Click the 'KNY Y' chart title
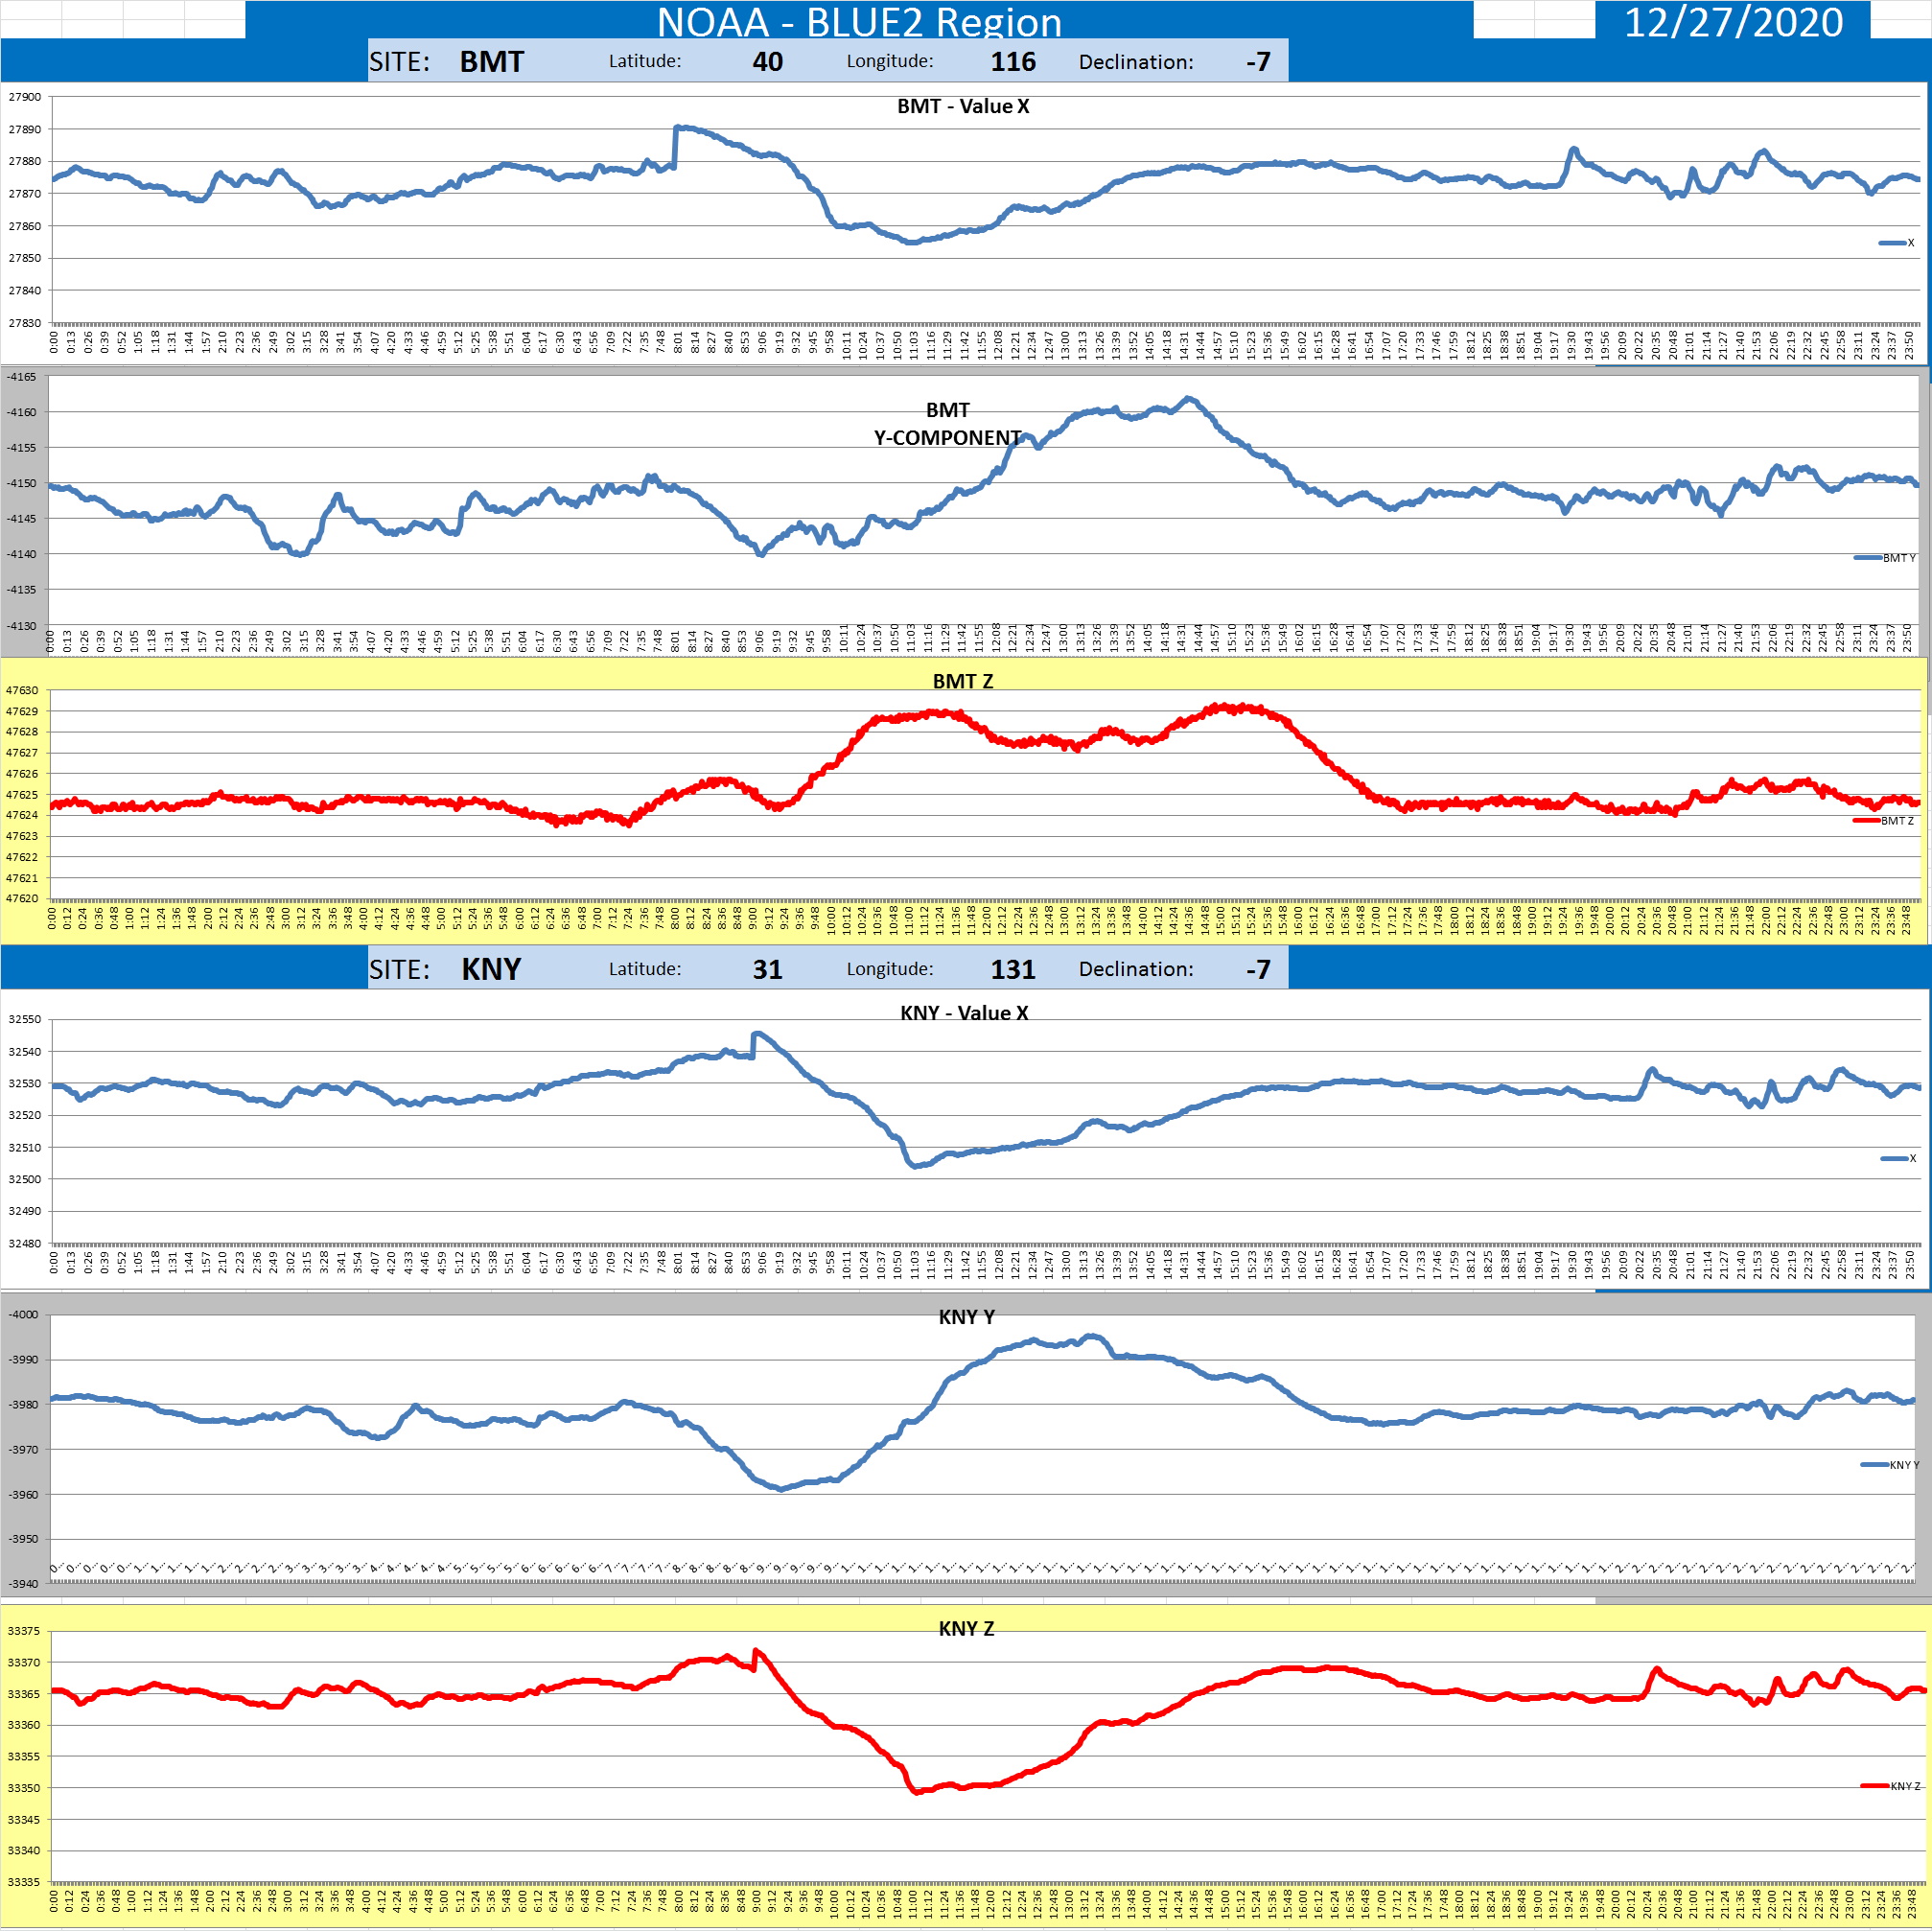This screenshot has height=1931, width=1932. [x=966, y=1316]
